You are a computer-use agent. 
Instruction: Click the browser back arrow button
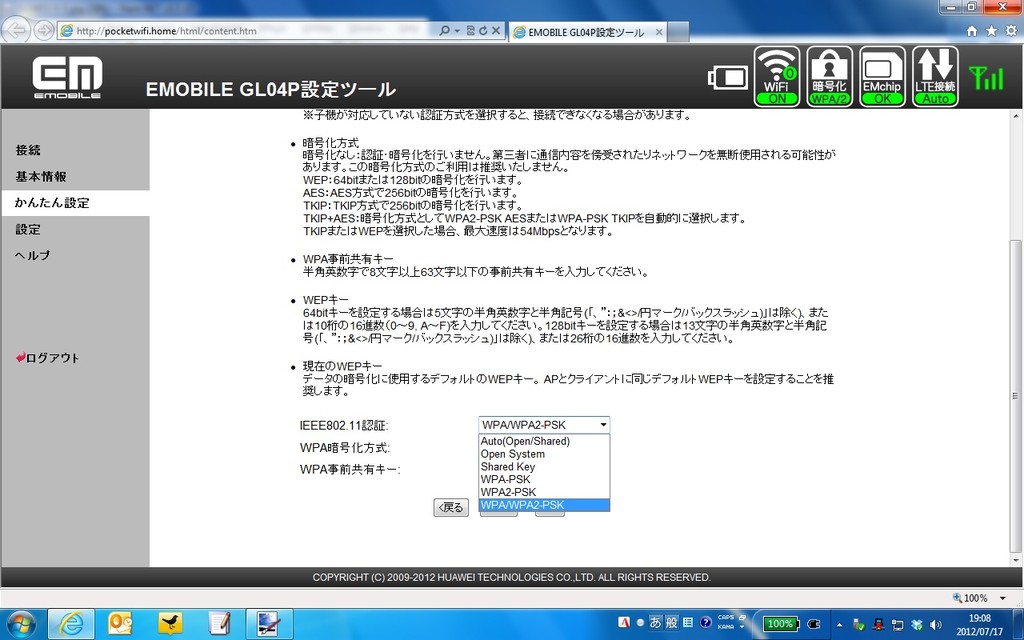pyautogui.click(x=16, y=30)
